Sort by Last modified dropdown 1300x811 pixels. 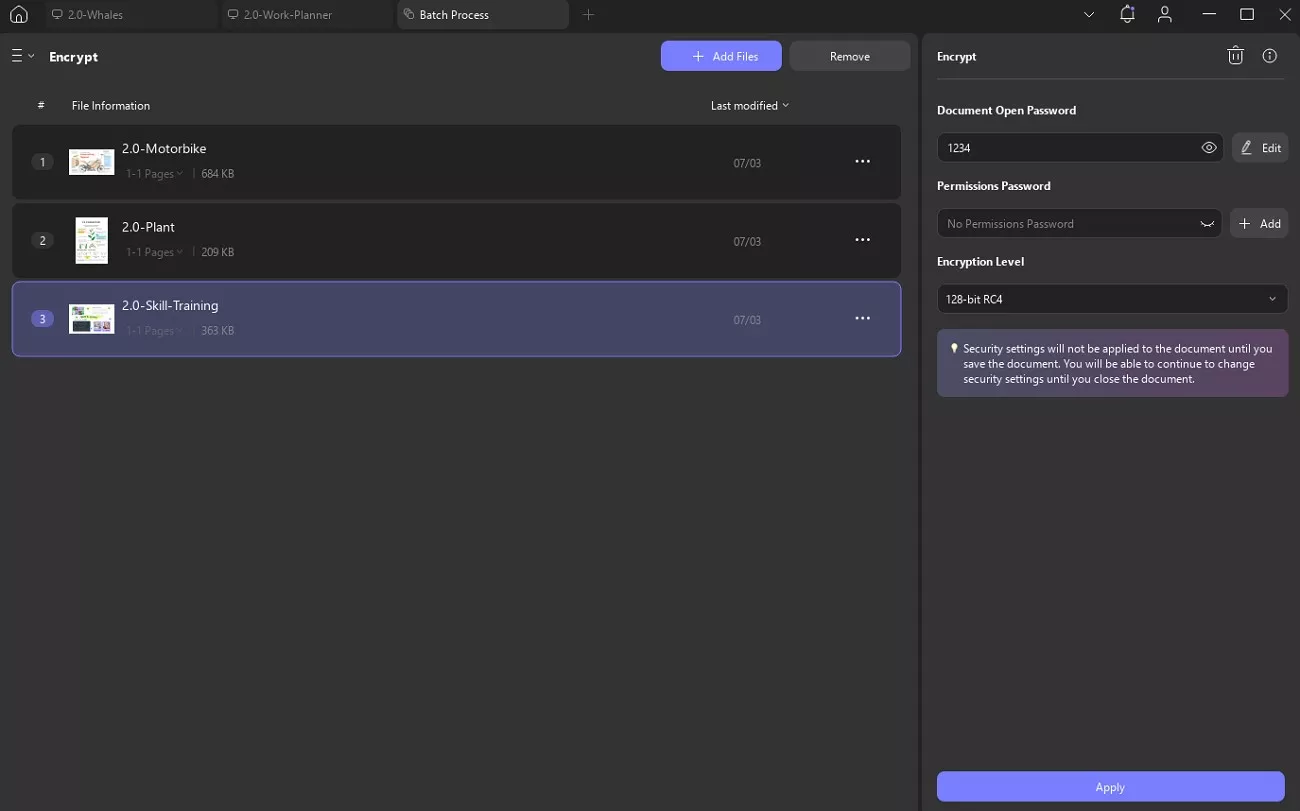[749, 106]
